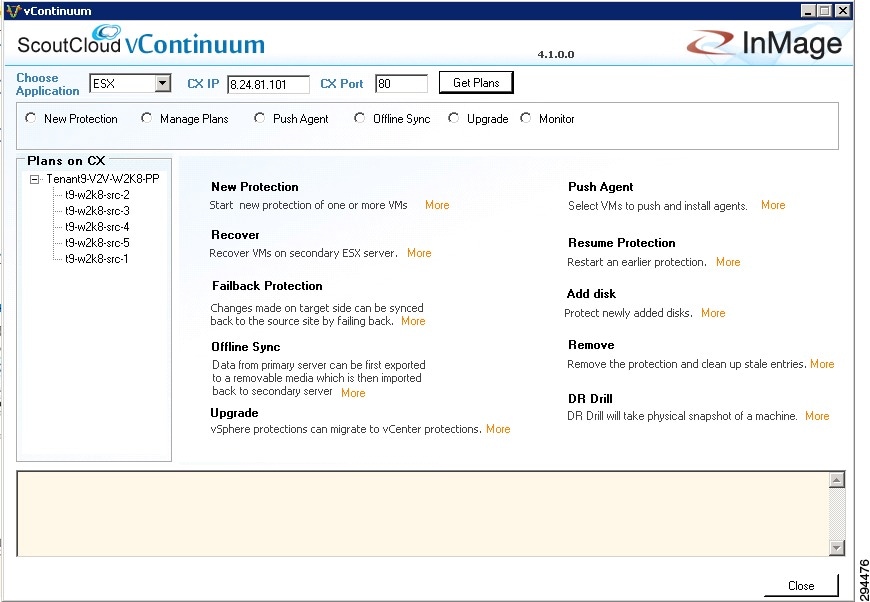Screen dimensions: 870x602
Task: Click the vContinuum title bar icon
Action: pos(13,11)
